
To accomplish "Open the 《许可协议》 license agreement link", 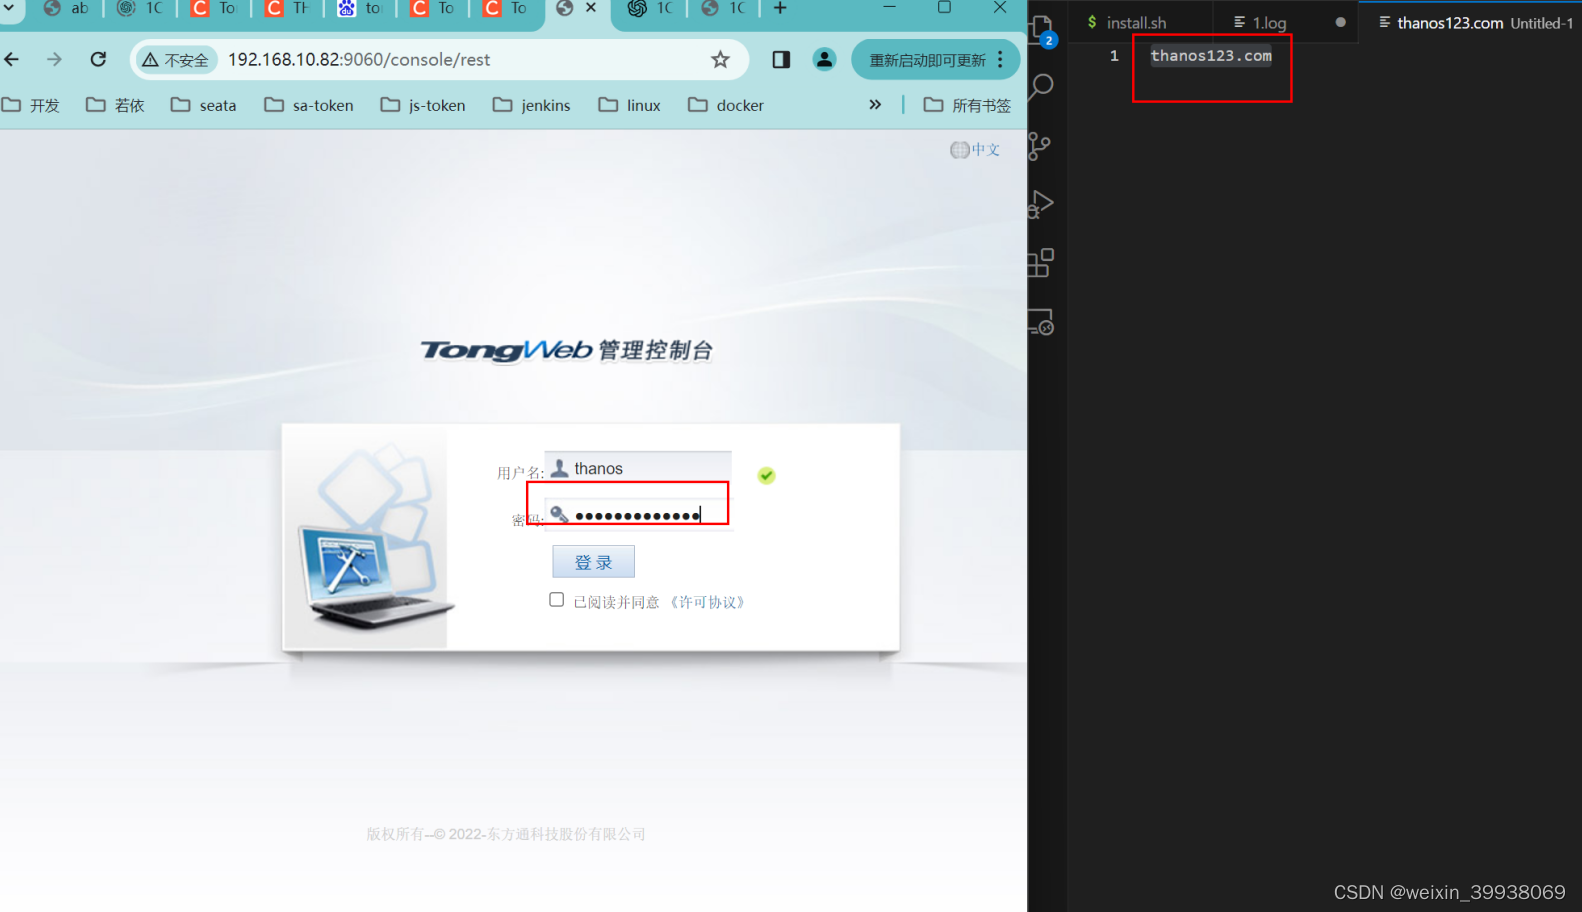I will tap(707, 602).
